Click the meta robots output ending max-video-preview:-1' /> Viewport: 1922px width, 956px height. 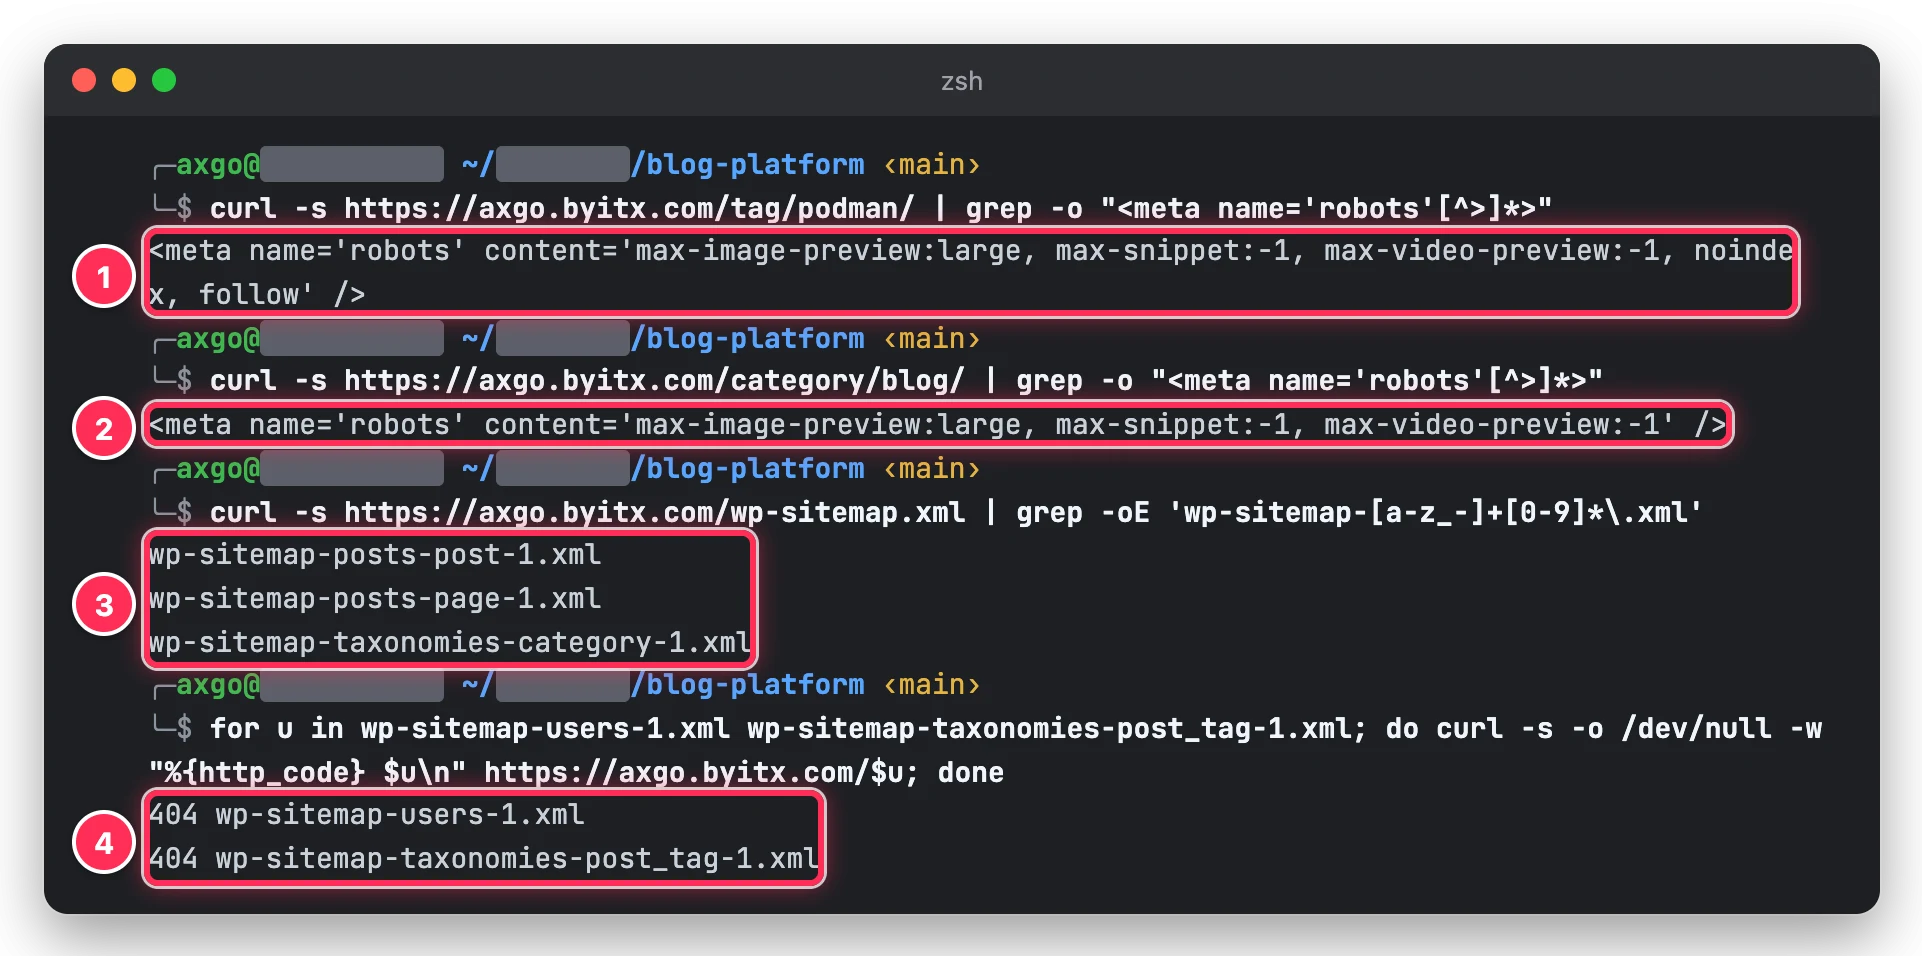pos(938,425)
